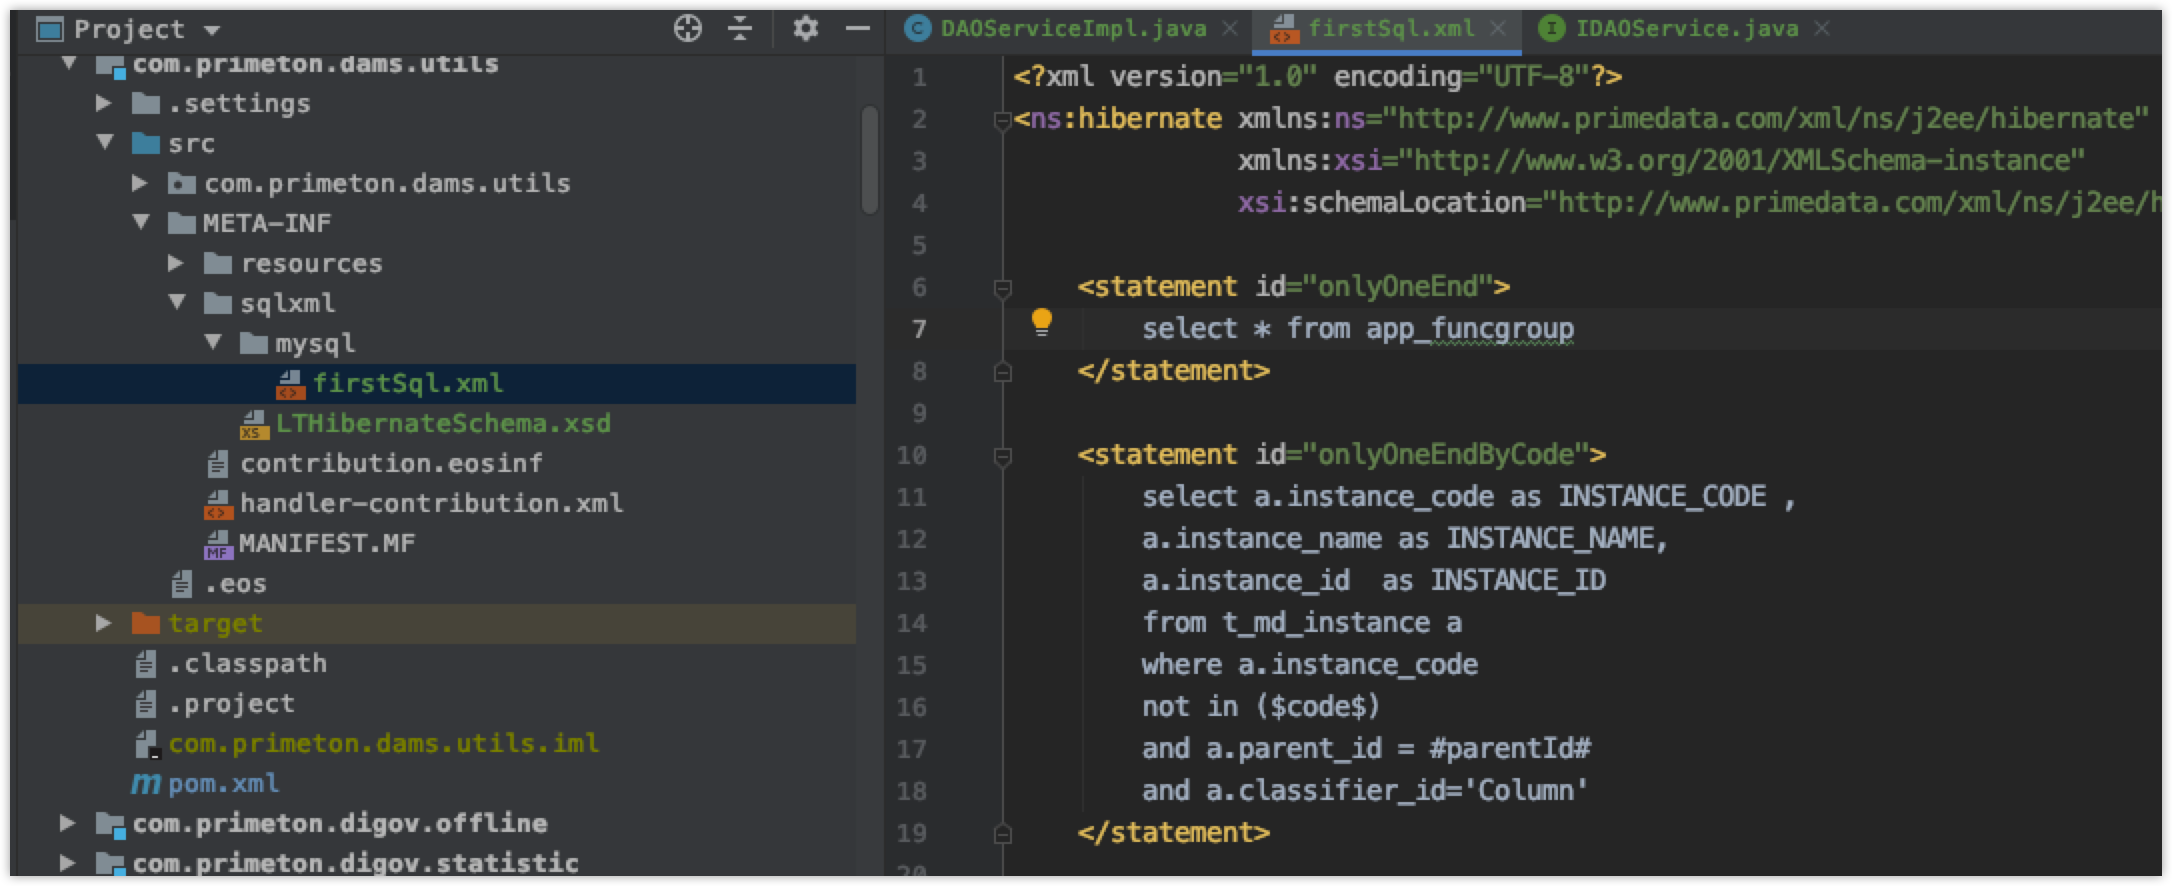Click the yellow lightbulb intention icon
This screenshot has height=886, width=2172.
coord(1041,322)
